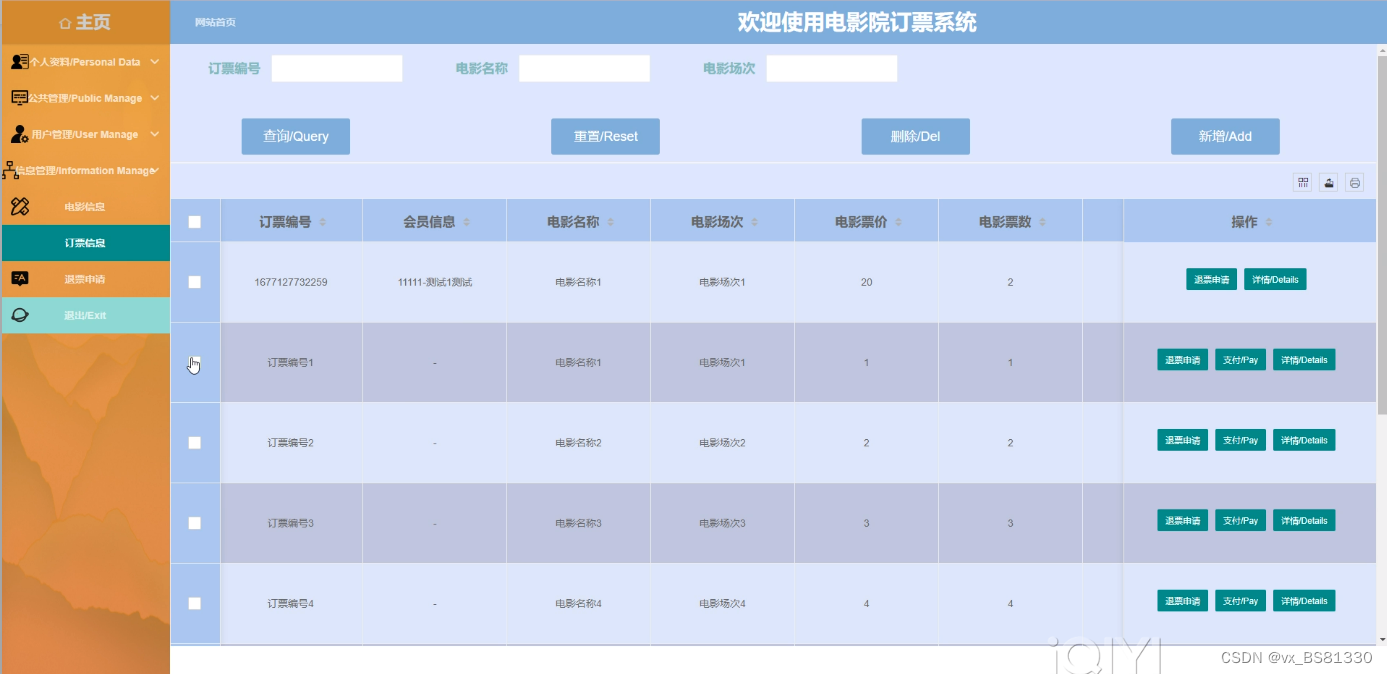Click the ticket price cell "20"
Screen dimensions: 1387x674
click(x=866, y=282)
